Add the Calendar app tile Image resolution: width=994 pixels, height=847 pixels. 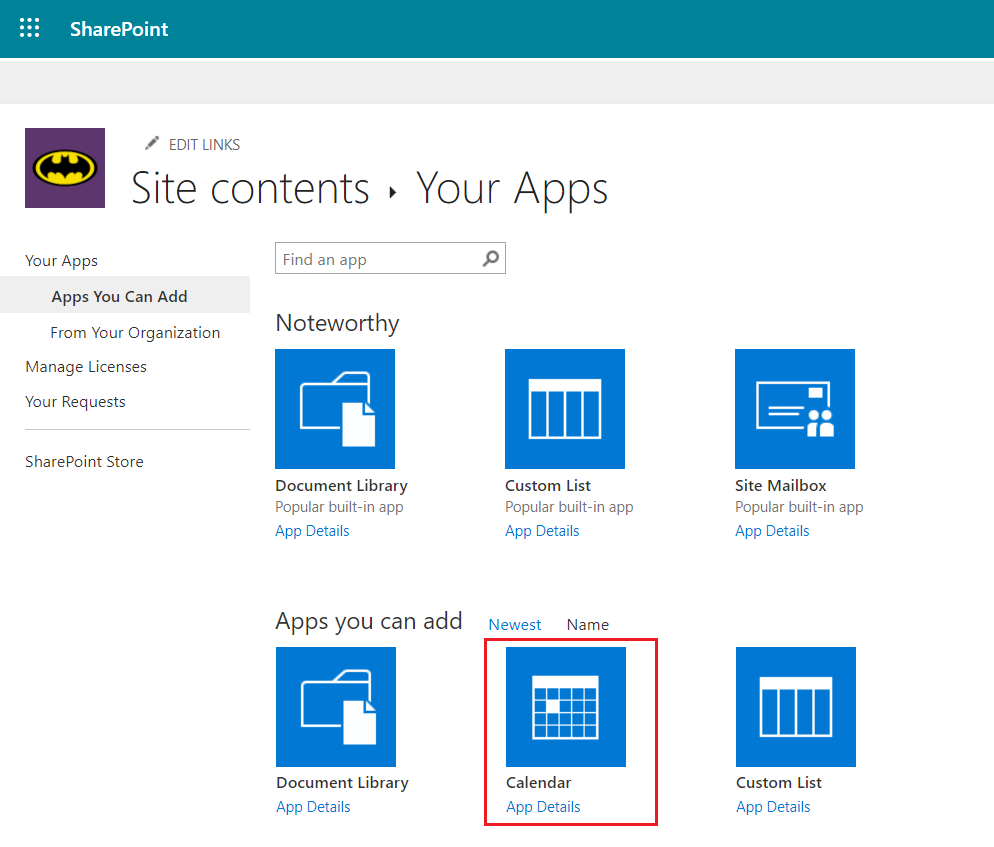coord(566,707)
